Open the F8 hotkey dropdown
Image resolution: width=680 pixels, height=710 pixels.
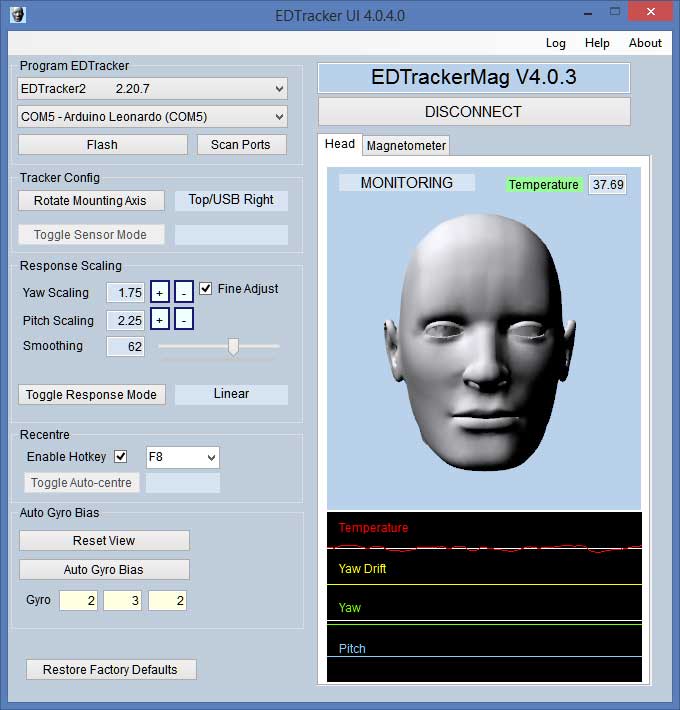(x=182, y=457)
